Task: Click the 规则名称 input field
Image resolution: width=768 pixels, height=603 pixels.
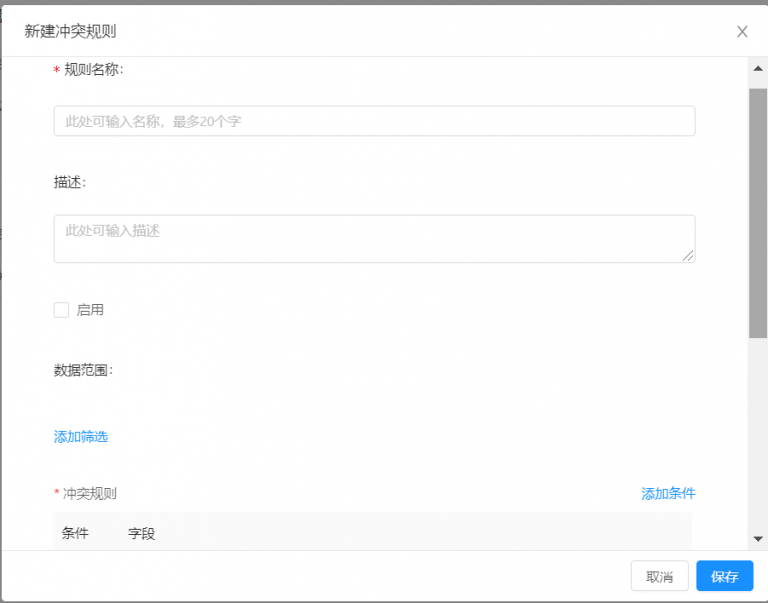Action: [x=374, y=121]
